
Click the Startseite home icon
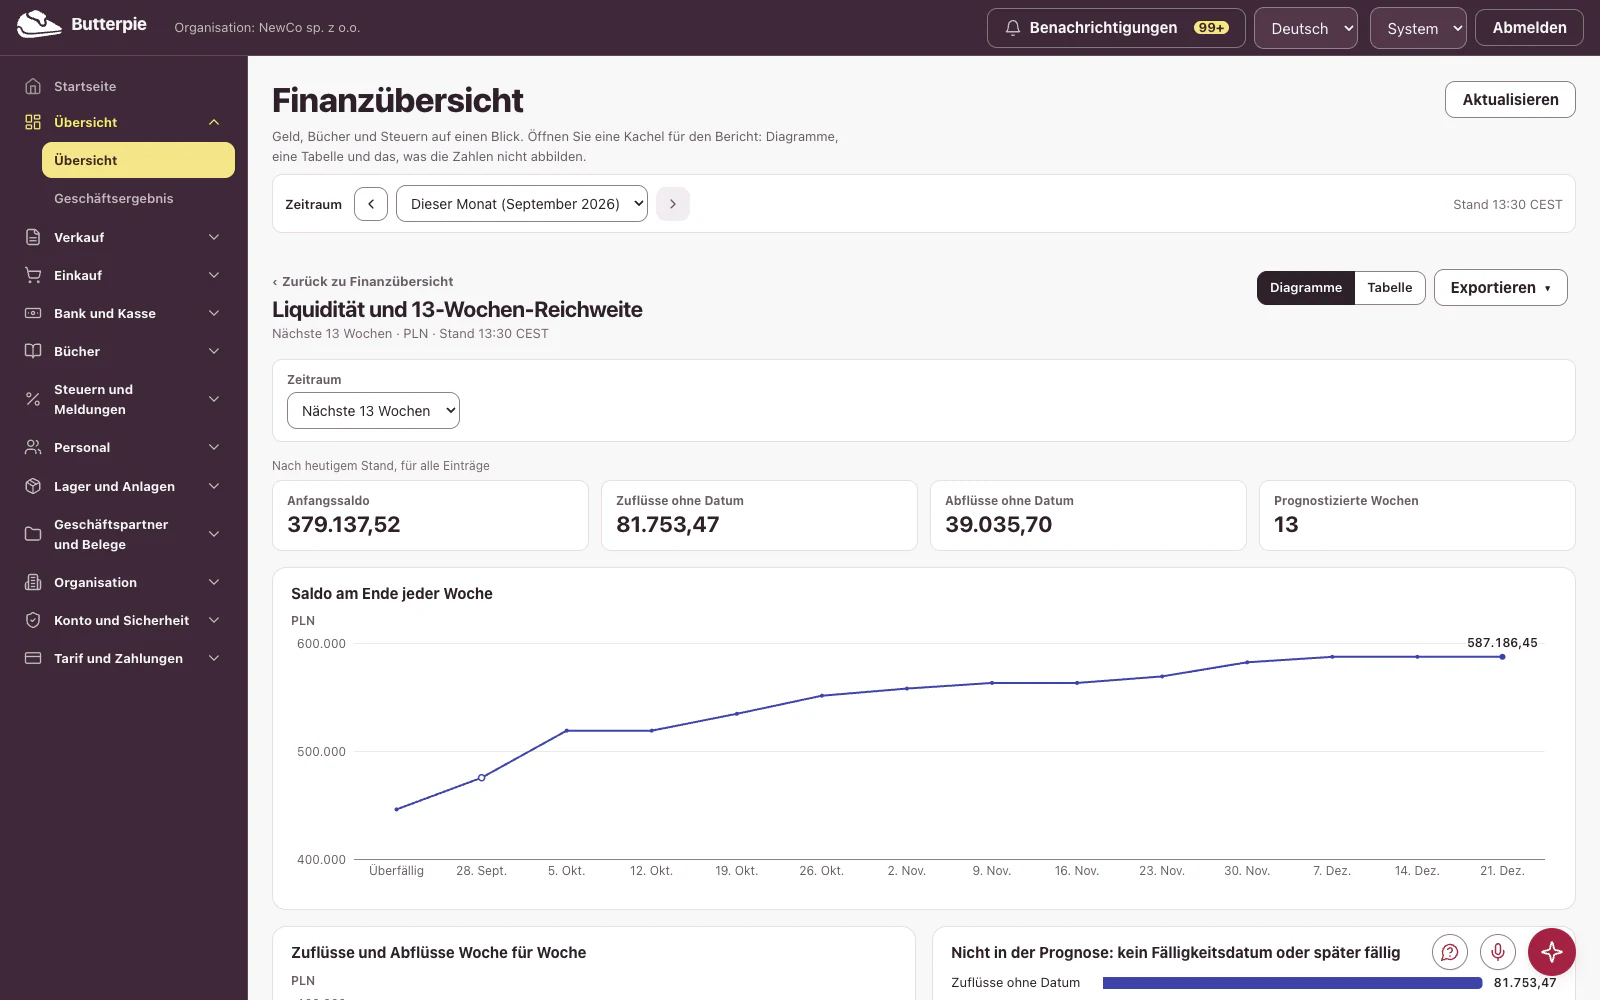point(33,86)
